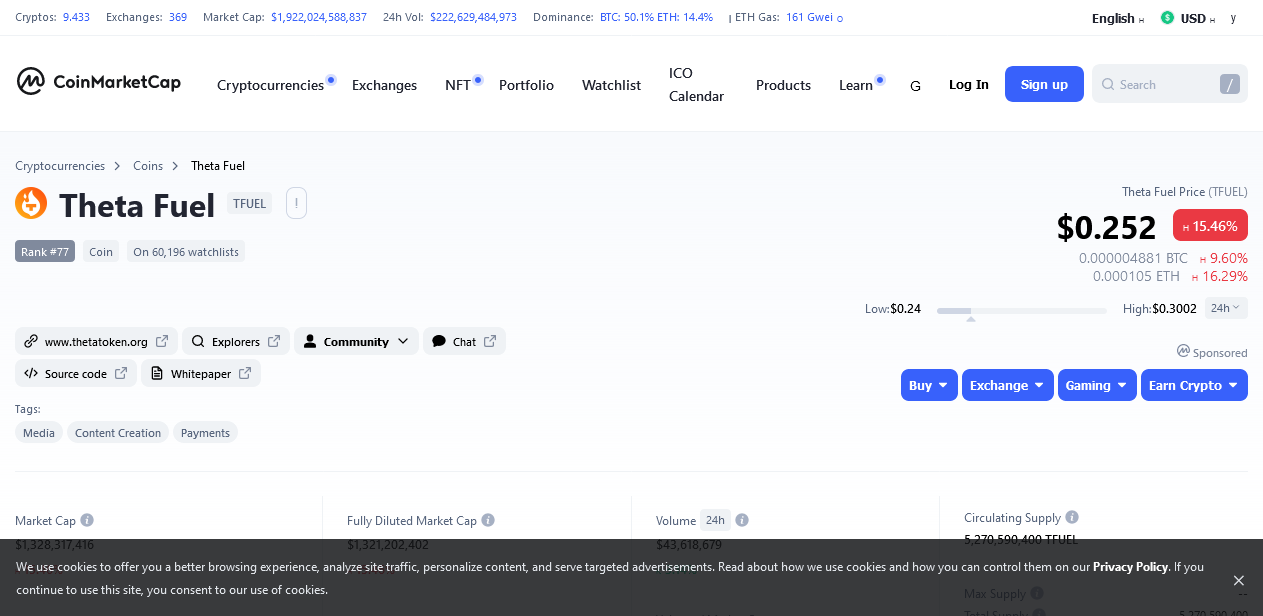This screenshot has height=616, width=1263.
Task: Select the Exchanges menu item
Action: pyautogui.click(x=384, y=84)
